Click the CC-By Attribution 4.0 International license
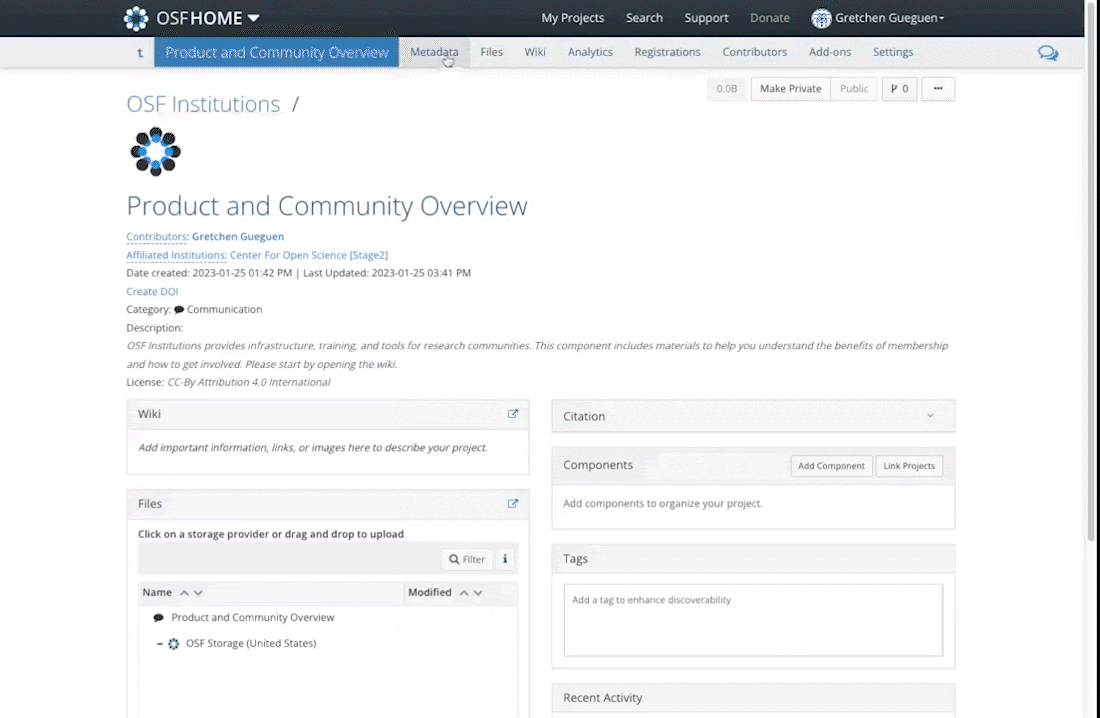Image resolution: width=1100 pixels, height=718 pixels. point(248,383)
